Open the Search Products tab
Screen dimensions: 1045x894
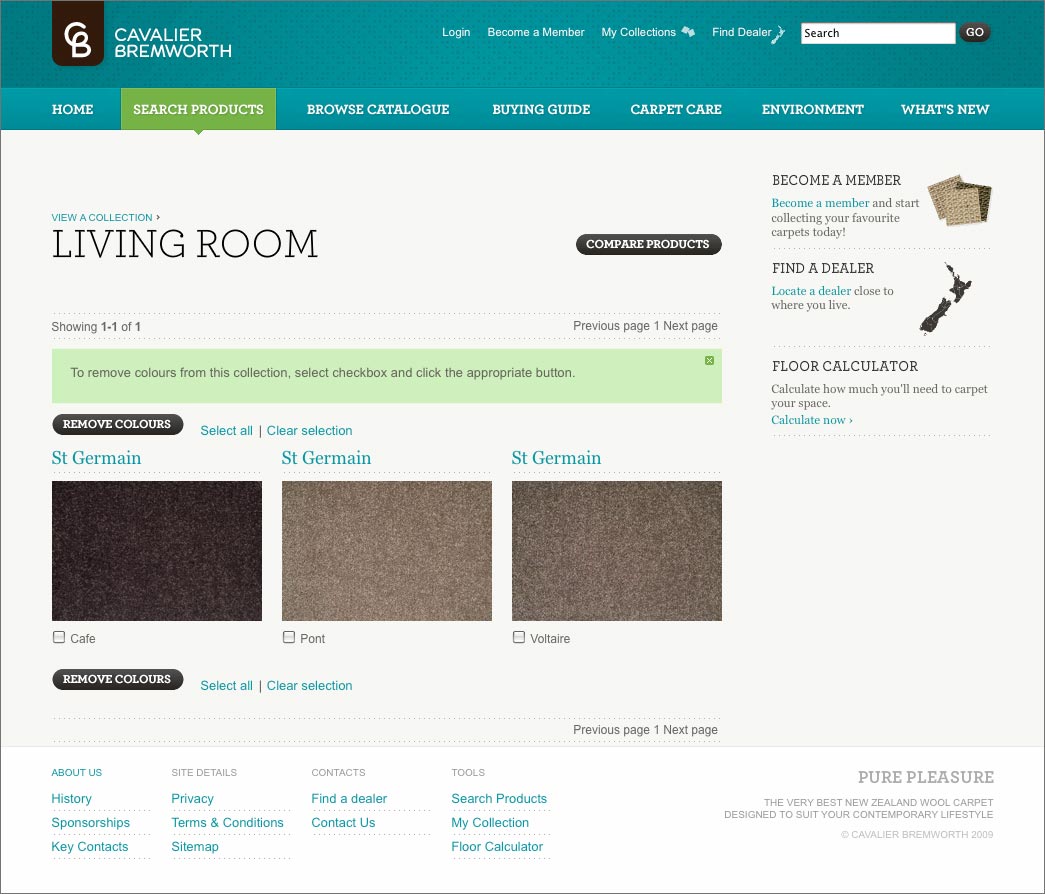[x=198, y=109]
